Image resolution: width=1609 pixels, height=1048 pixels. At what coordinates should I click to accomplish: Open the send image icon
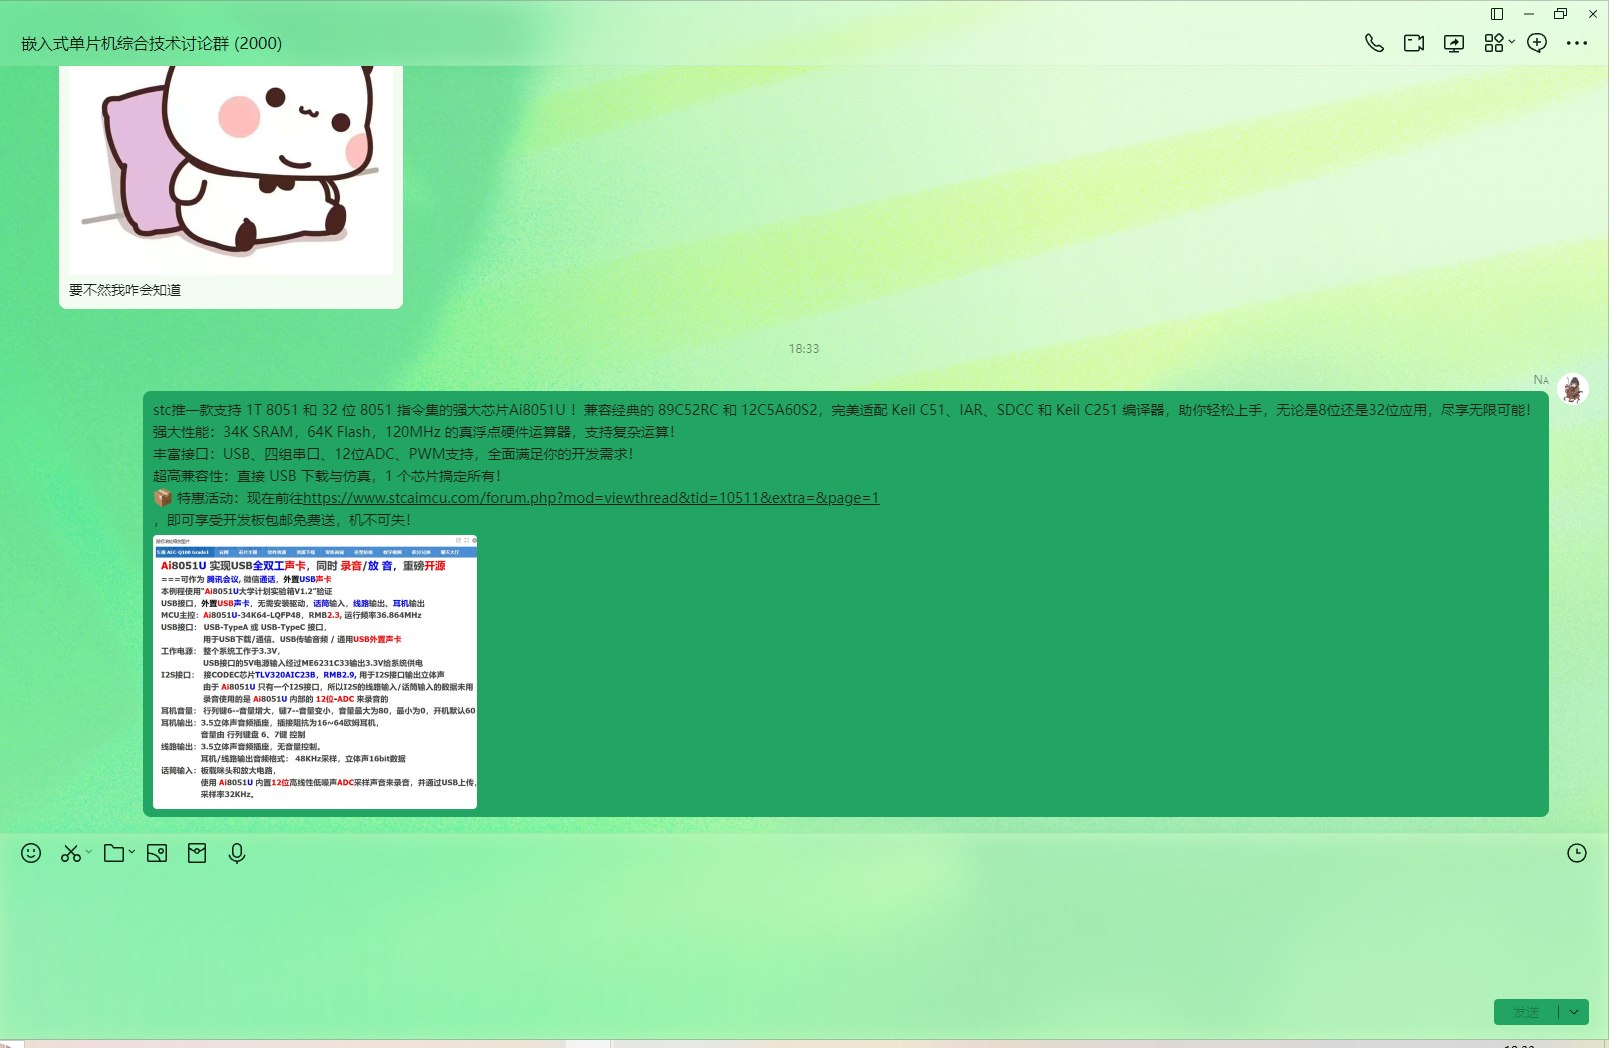pyautogui.click(x=157, y=853)
